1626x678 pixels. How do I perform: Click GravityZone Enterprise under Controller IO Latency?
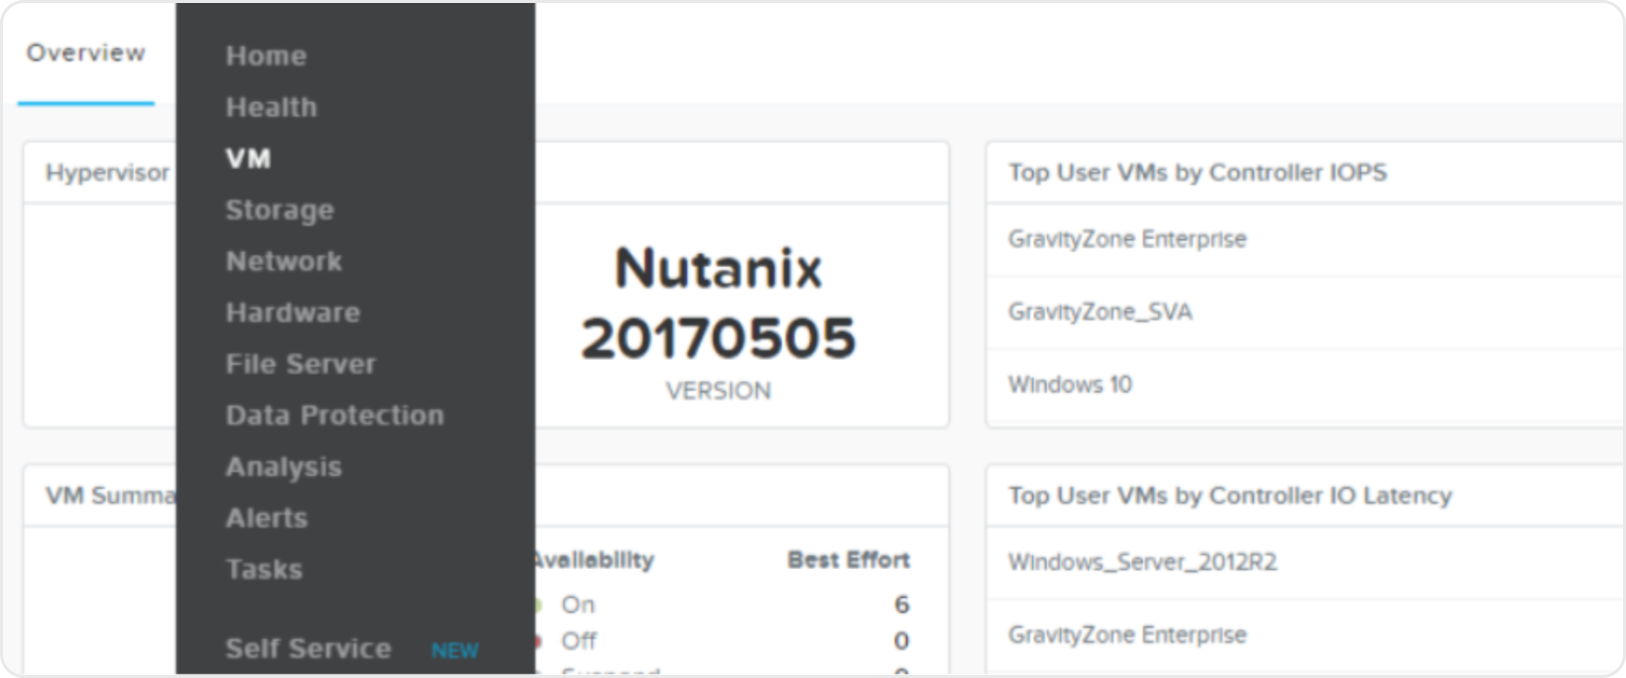tap(1127, 635)
